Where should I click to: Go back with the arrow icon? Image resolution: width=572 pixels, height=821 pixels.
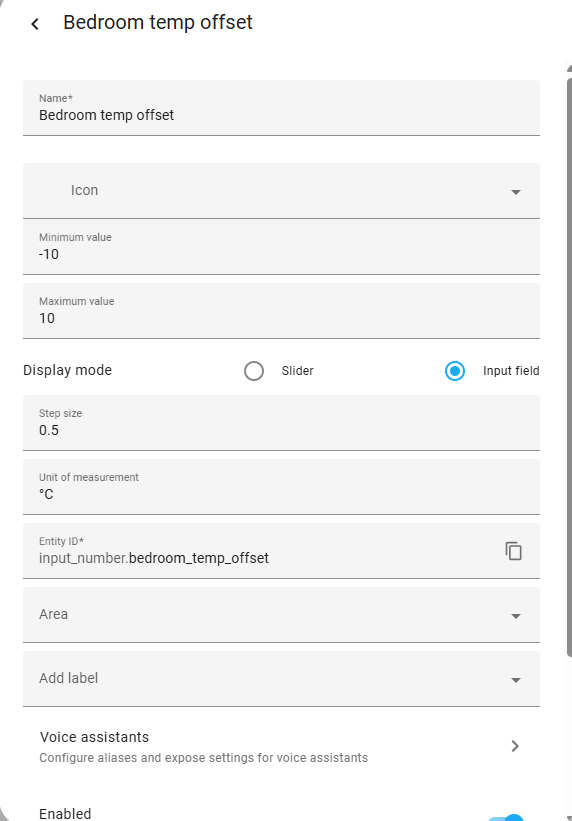pos(35,24)
